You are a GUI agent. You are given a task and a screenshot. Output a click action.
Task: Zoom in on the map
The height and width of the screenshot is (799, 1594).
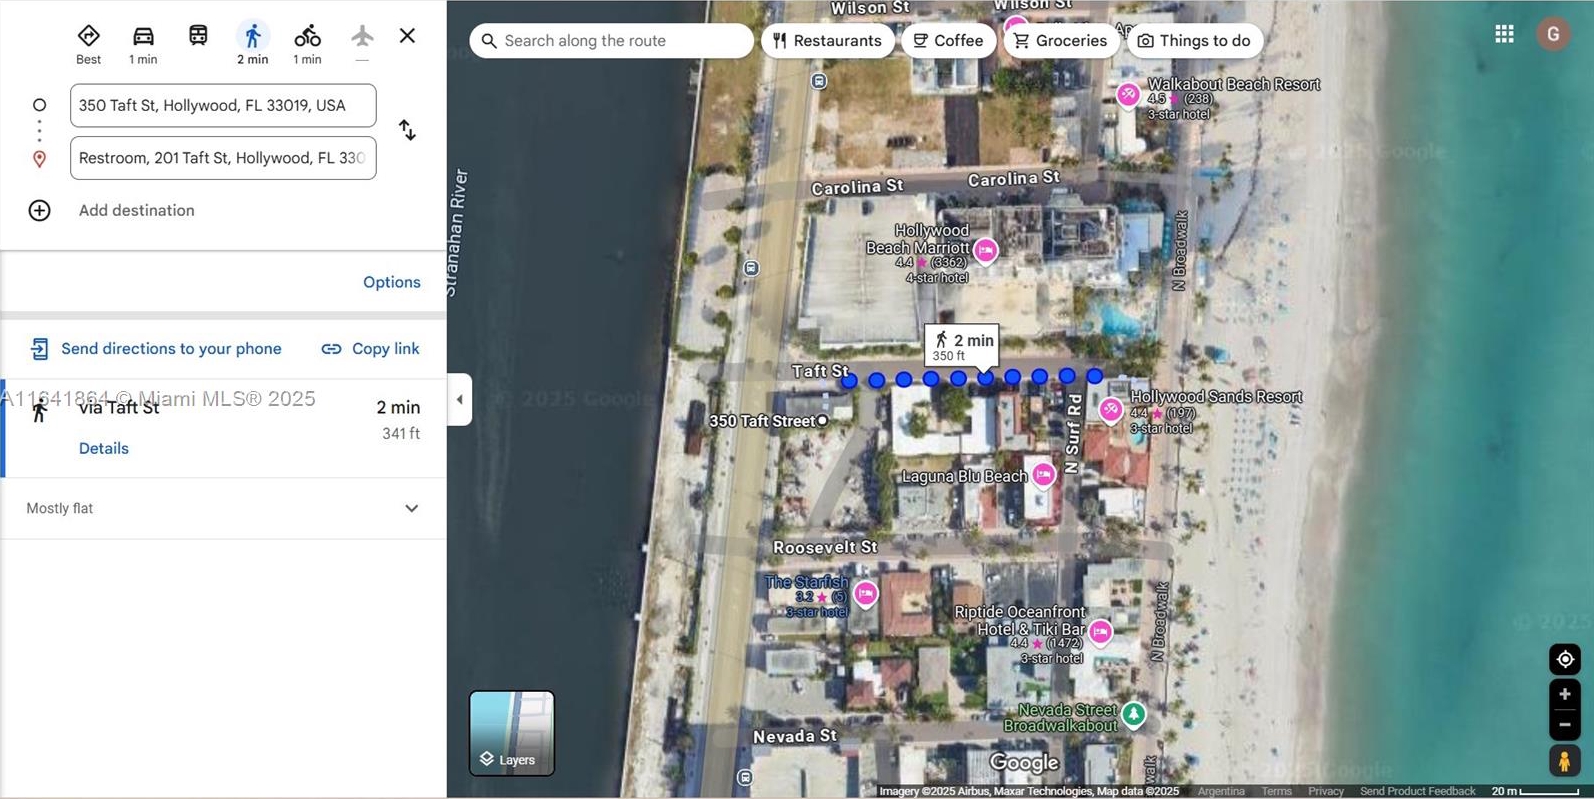(1565, 694)
